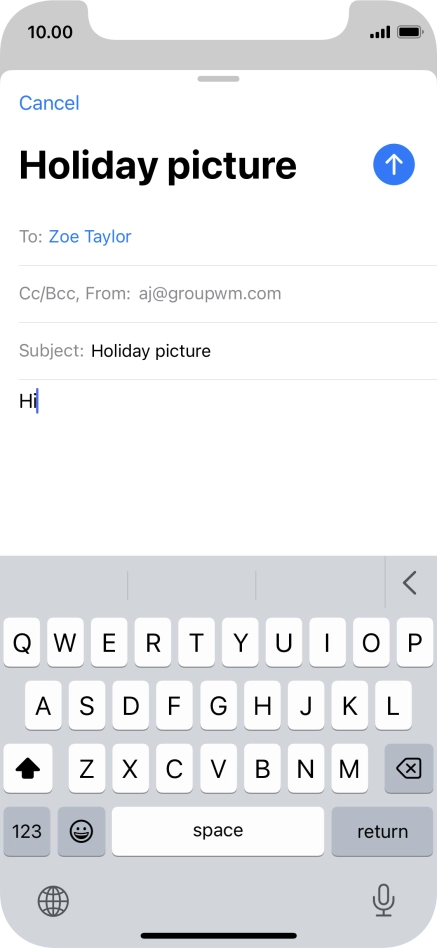Tap the emoji keyboard icon
The height and width of the screenshot is (948, 437).
tap(82, 831)
